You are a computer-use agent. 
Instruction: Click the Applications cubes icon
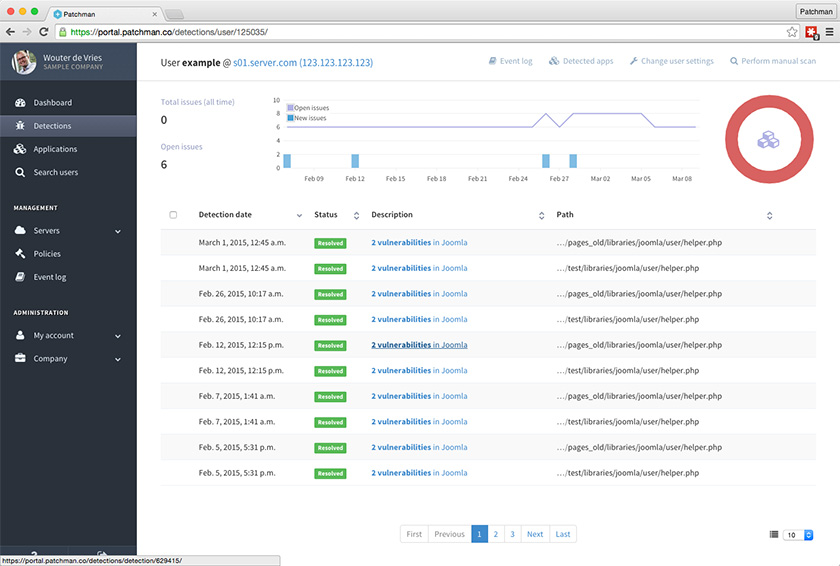[x=21, y=149]
